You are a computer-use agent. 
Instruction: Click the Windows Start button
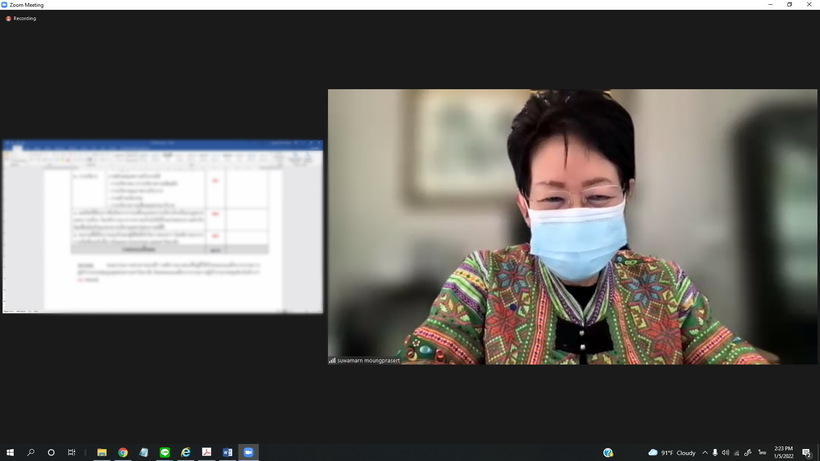coord(10,452)
